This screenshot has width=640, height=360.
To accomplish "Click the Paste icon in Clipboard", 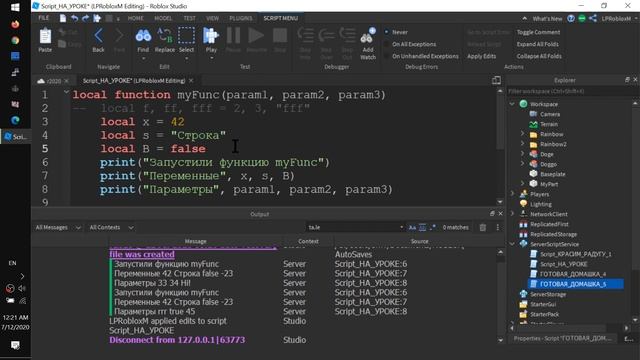I will [45, 37].
